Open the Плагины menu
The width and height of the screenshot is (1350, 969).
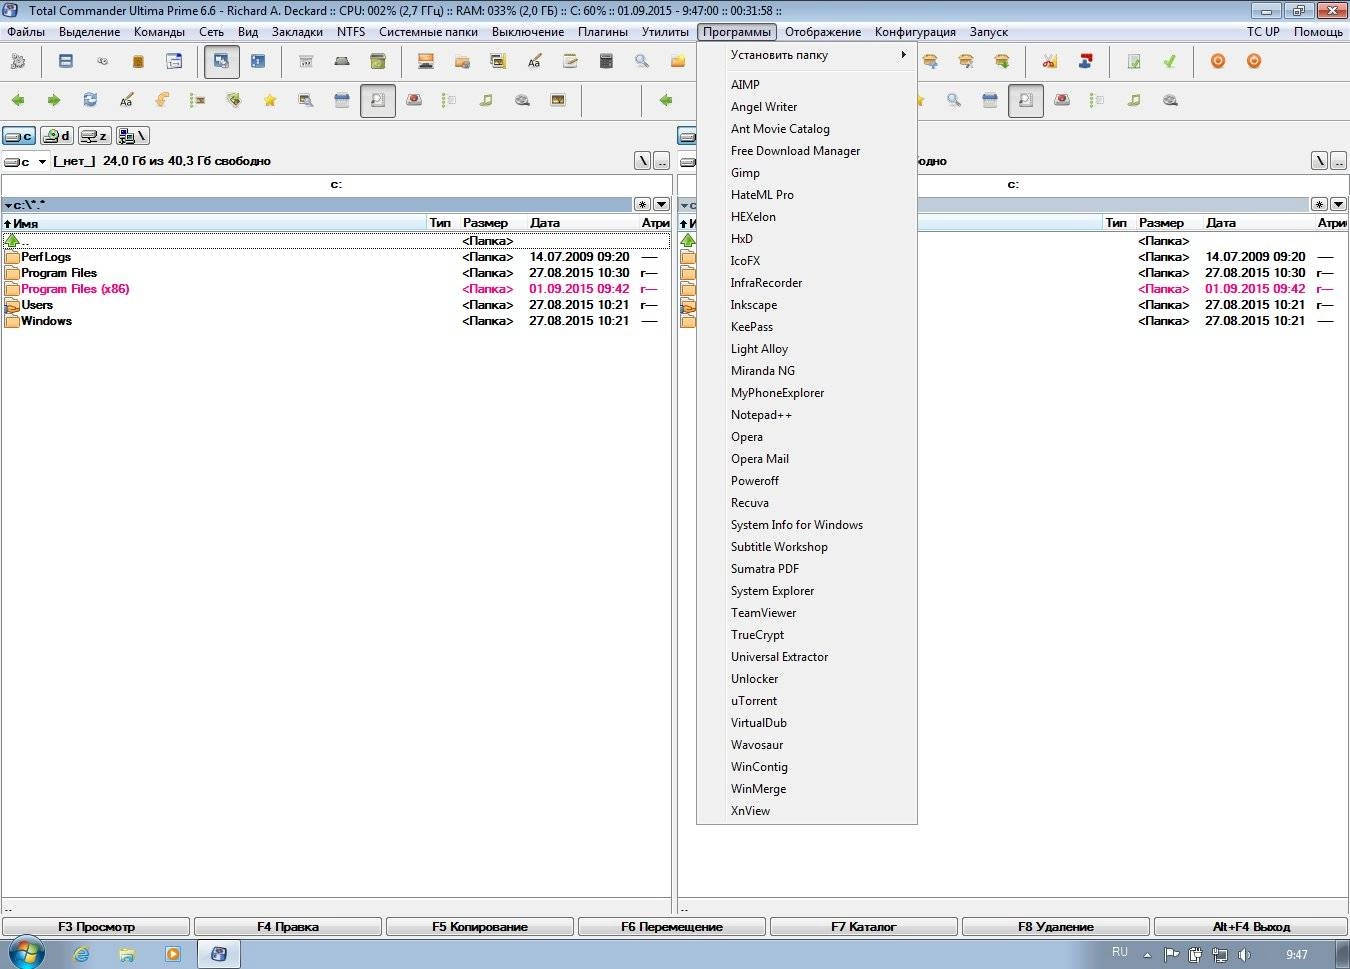[x=603, y=32]
